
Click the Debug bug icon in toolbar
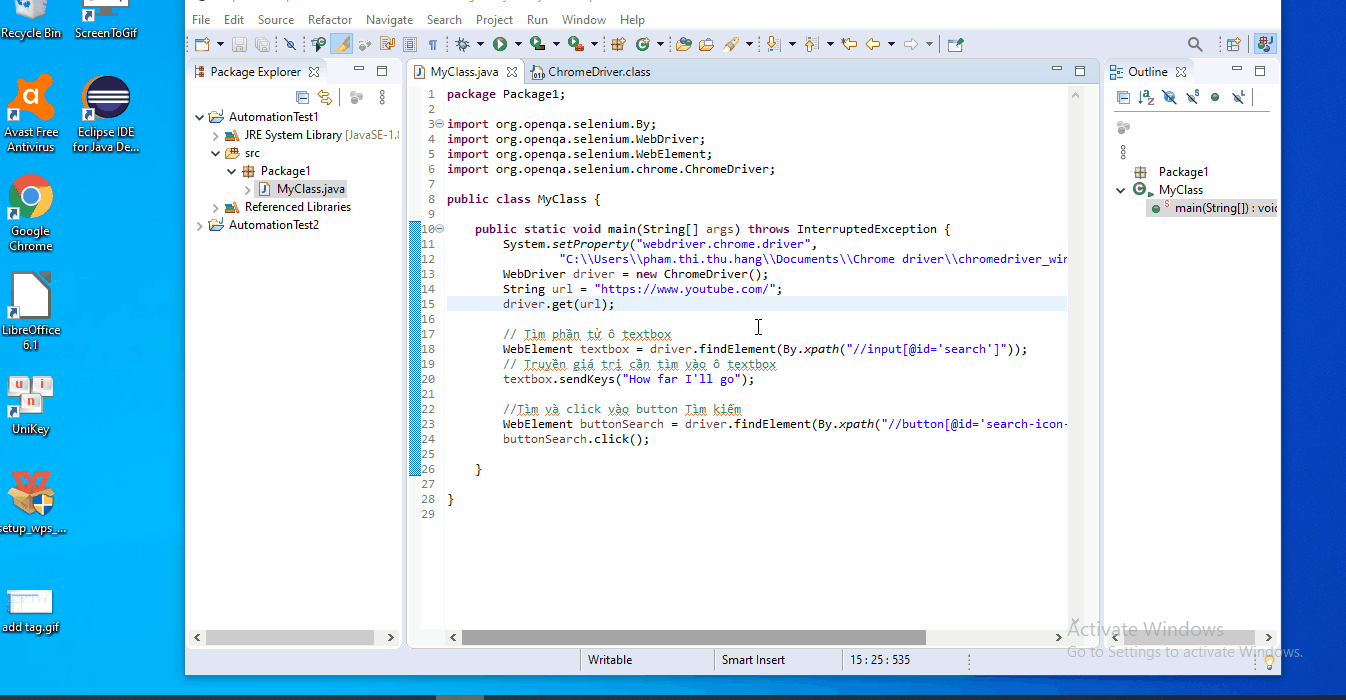pyautogui.click(x=462, y=44)
